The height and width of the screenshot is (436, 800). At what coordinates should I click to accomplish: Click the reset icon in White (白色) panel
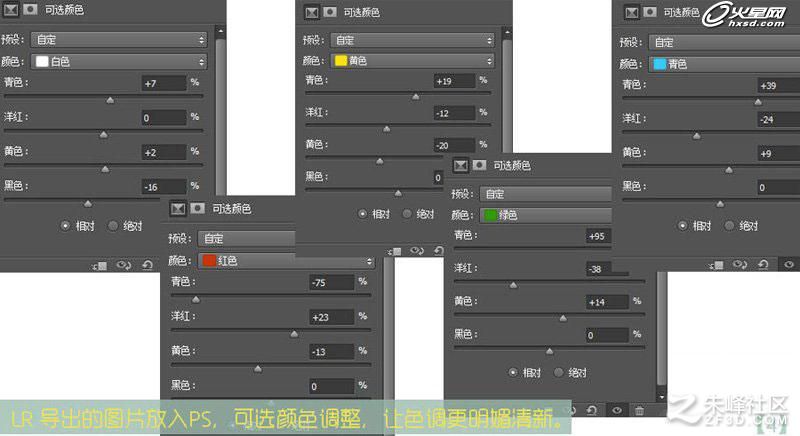click(147, 265)
